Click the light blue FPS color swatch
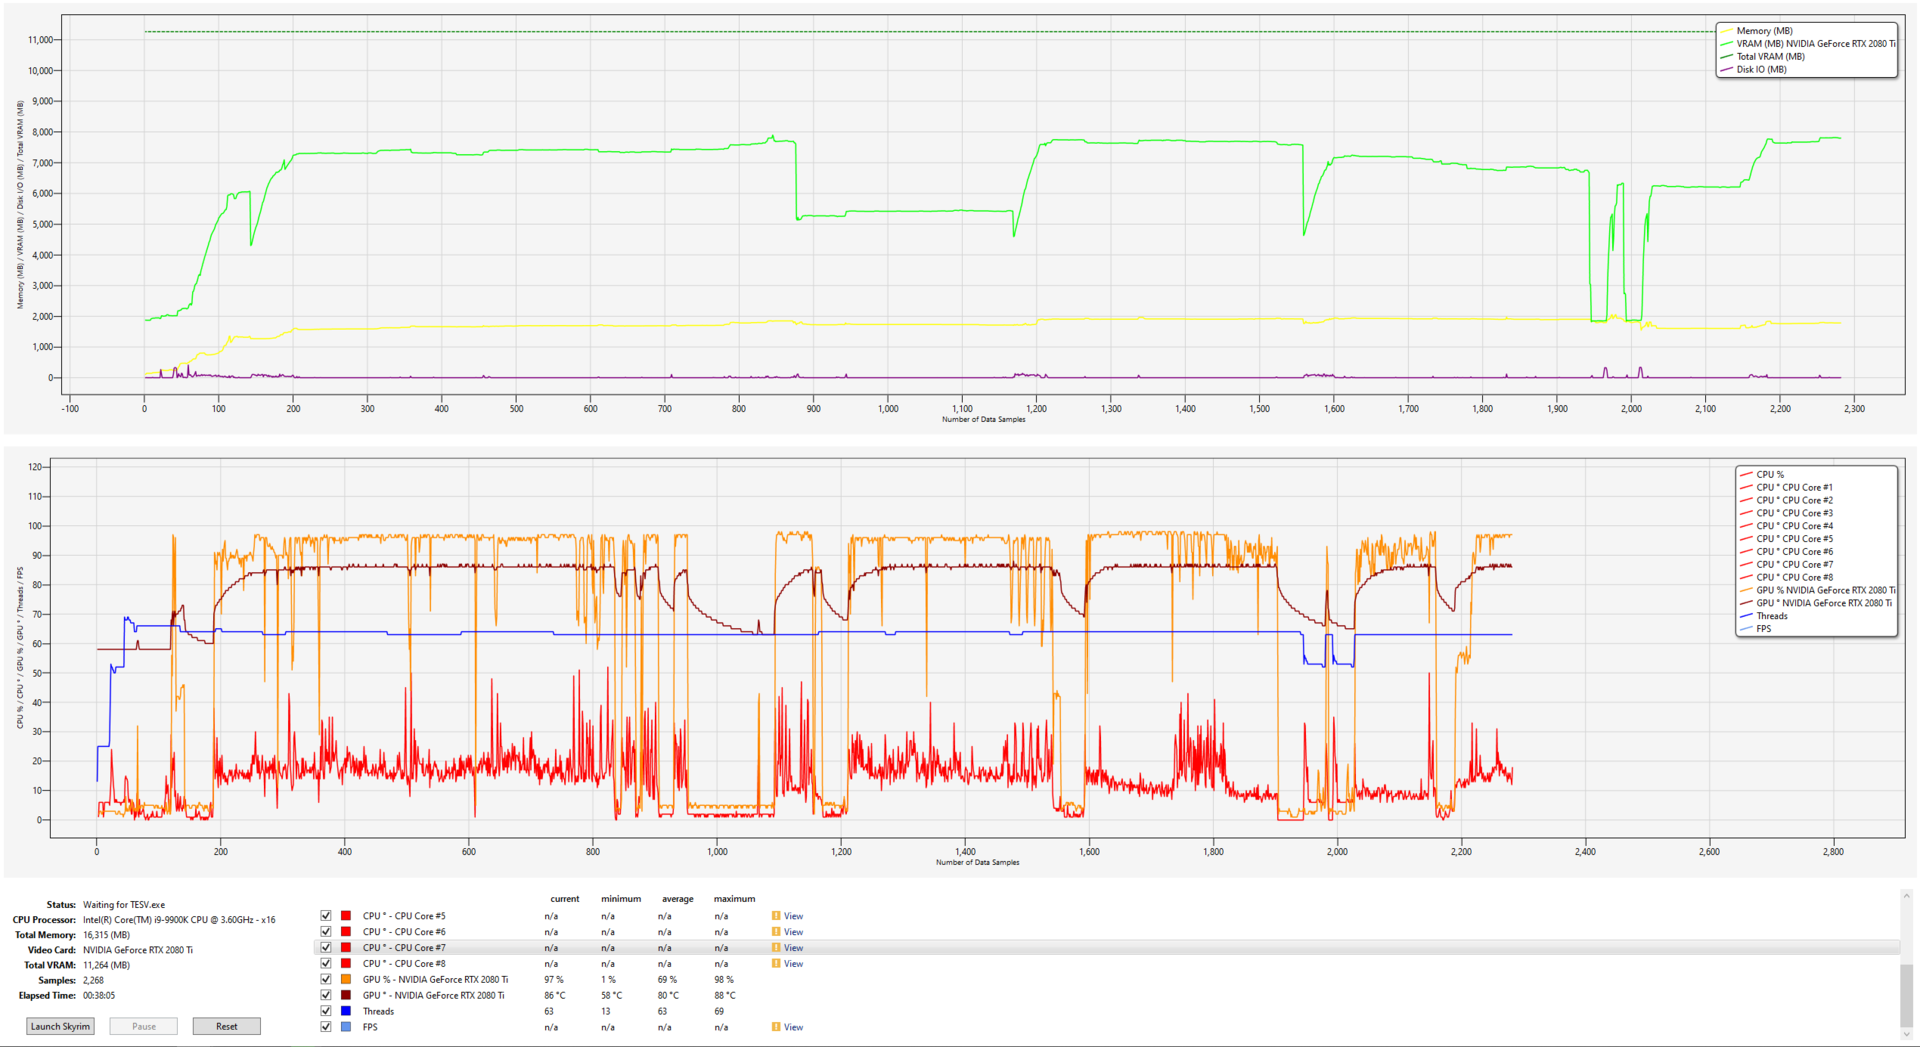1920x1047 pixels. pos(346,1027)
